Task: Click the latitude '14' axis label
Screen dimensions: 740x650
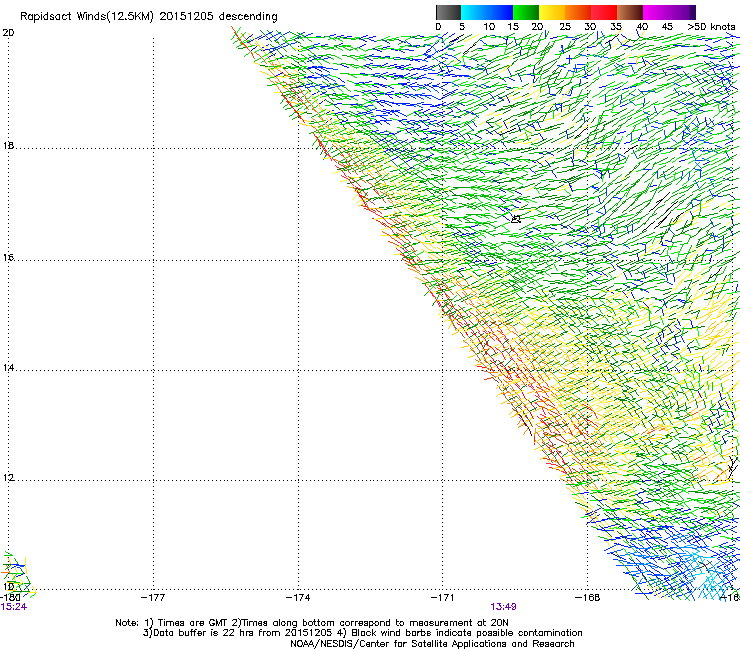Action: pos(8,368)
